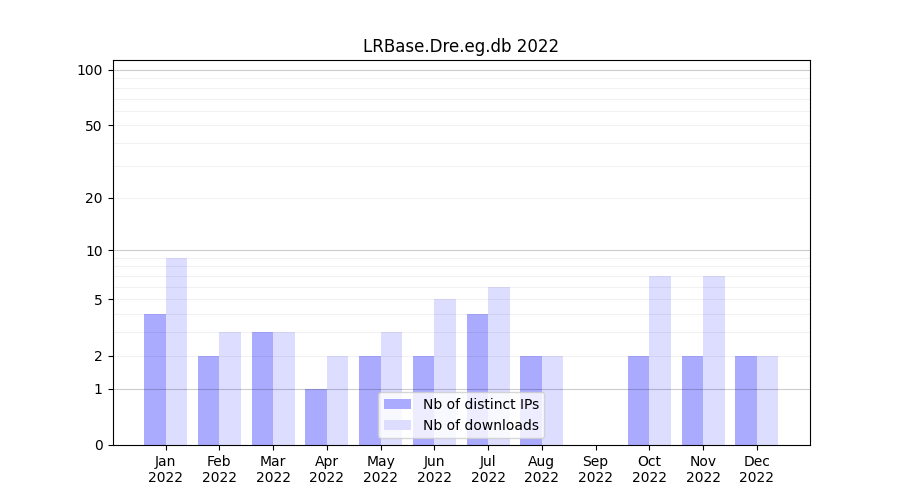900x500 pixels.
Task: Select the December distinct IPs bar
Action: 746,400
